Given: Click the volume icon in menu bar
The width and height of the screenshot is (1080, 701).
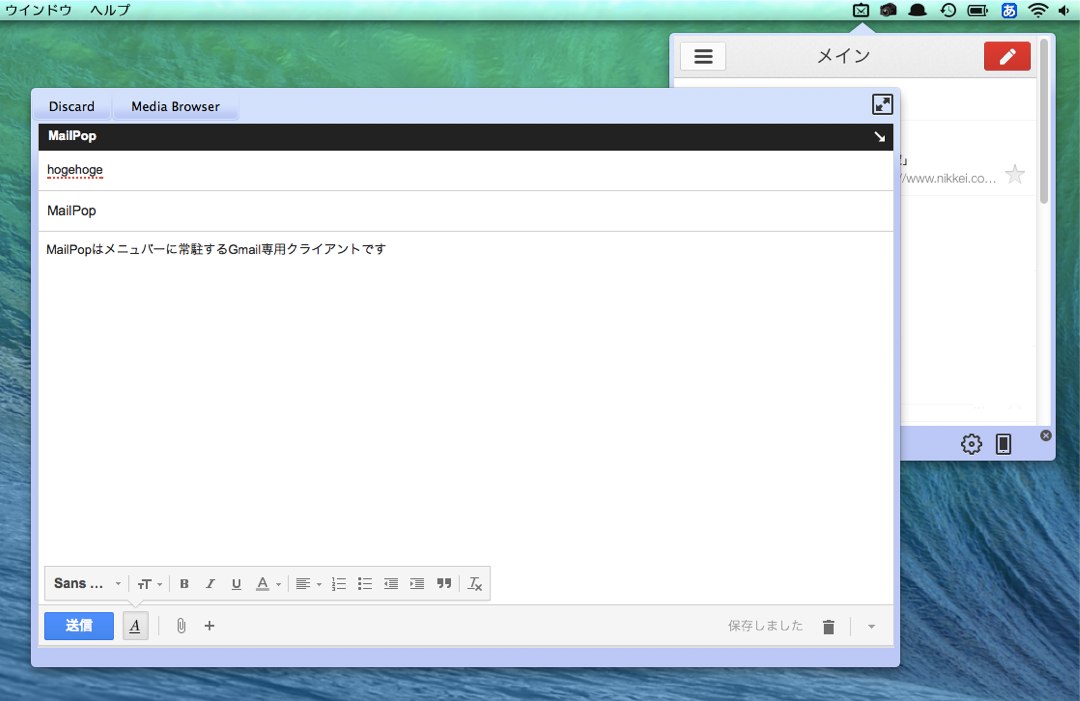Looking at the screenshot, I should [x=1063, y=10].
